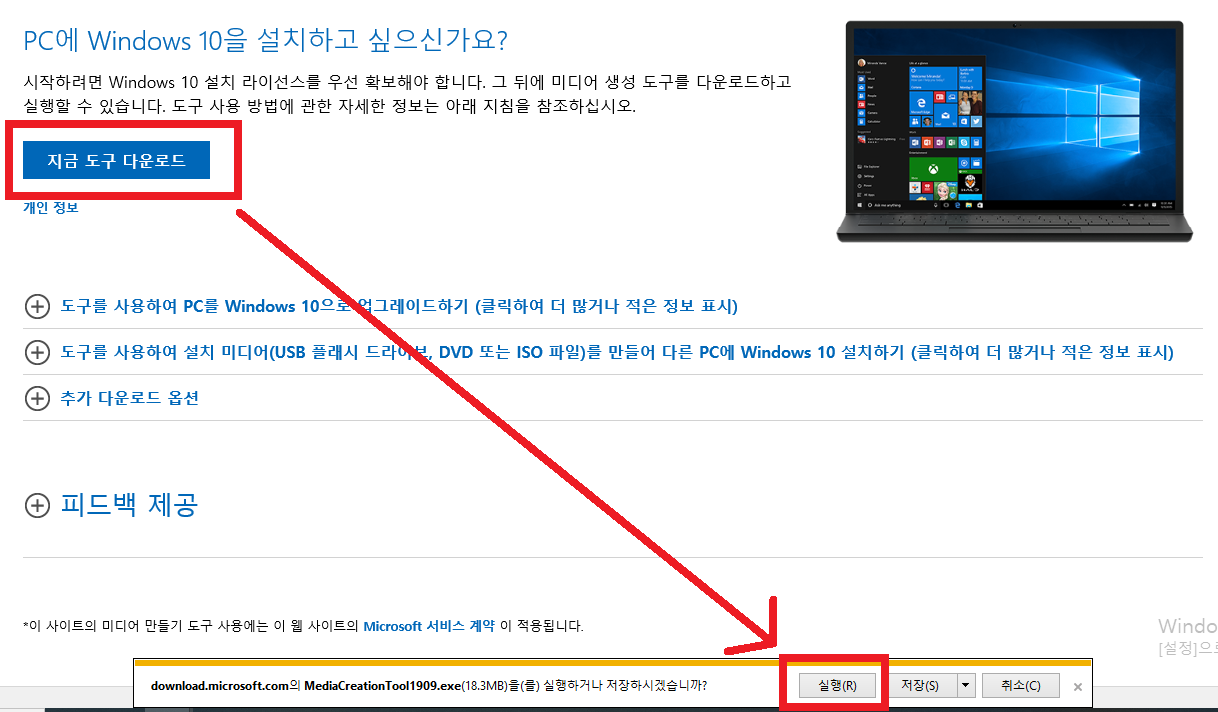
Task: Click the PC에 Windows 10을 설치하고 싶으신가요? heading
Action: 266,41
